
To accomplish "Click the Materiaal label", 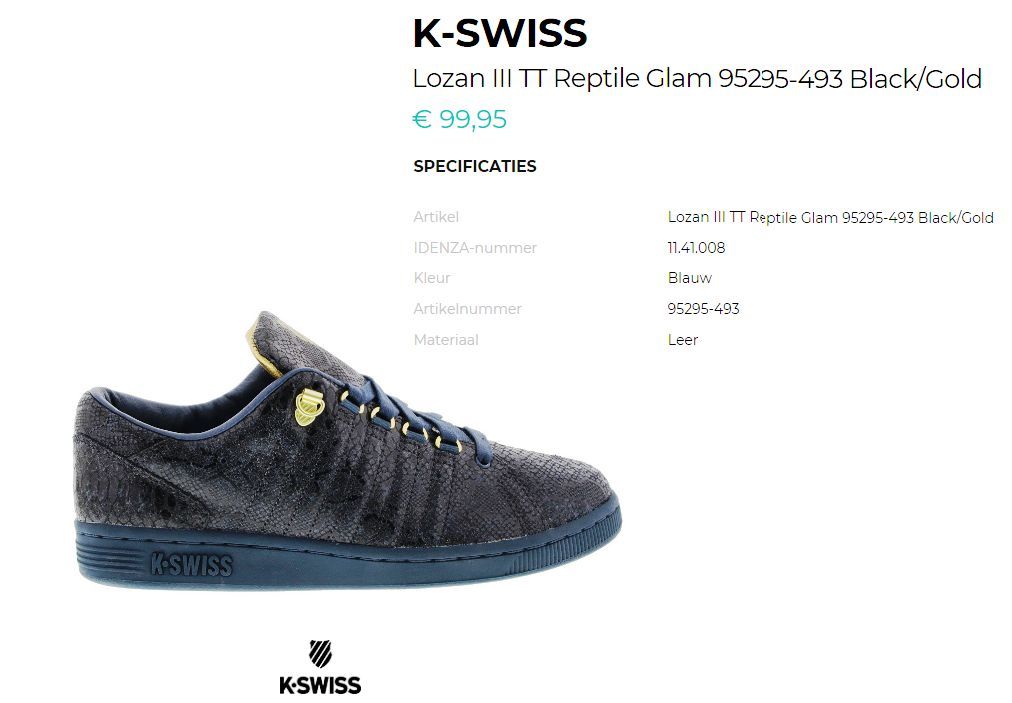I will 446,340.
